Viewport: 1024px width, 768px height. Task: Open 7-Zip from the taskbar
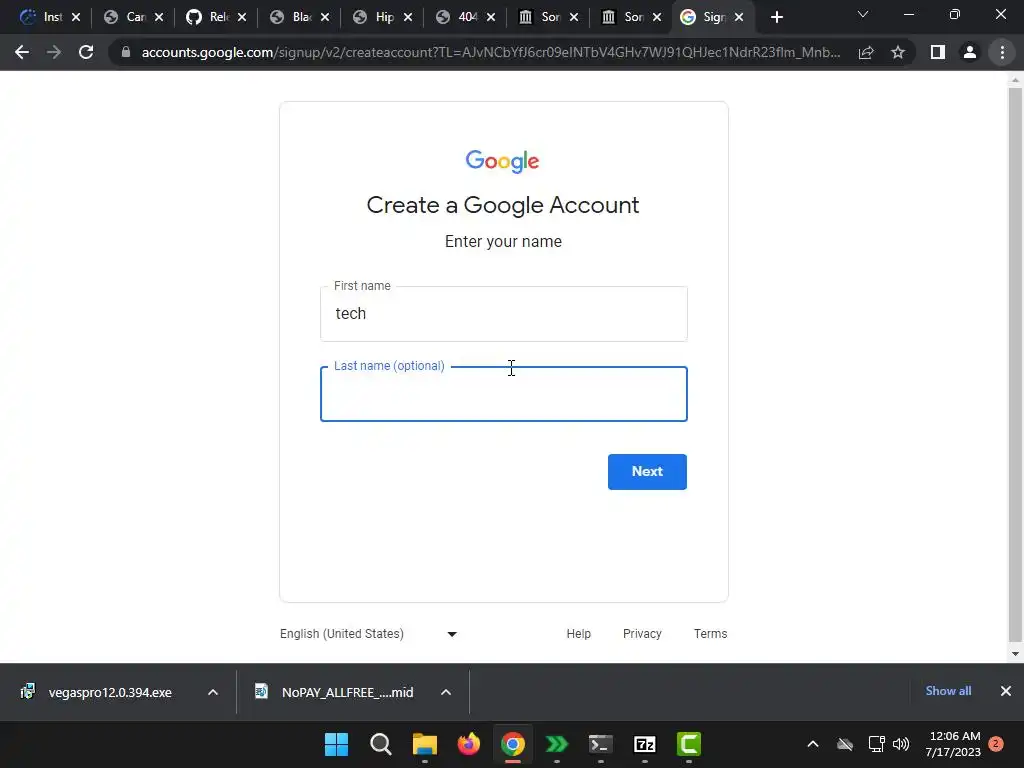tap(645, 744)
